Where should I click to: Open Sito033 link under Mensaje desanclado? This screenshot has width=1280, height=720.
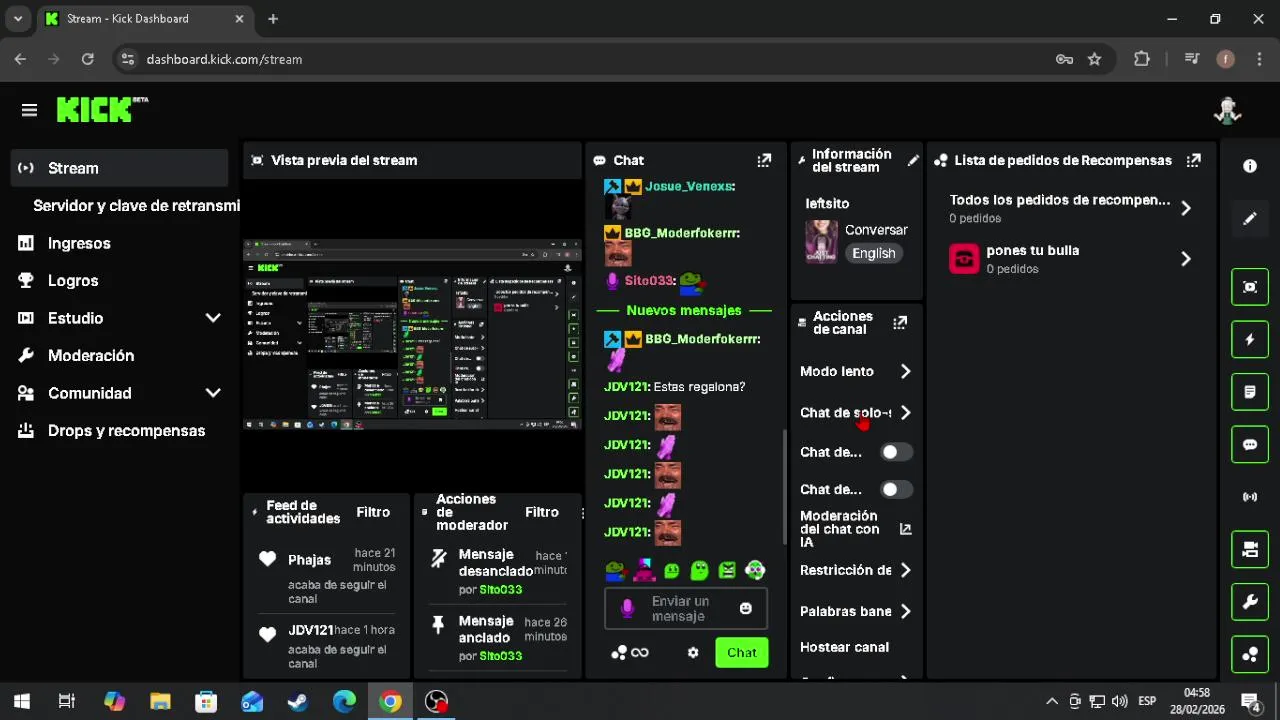pyautogui.click(x=500, y=590)
